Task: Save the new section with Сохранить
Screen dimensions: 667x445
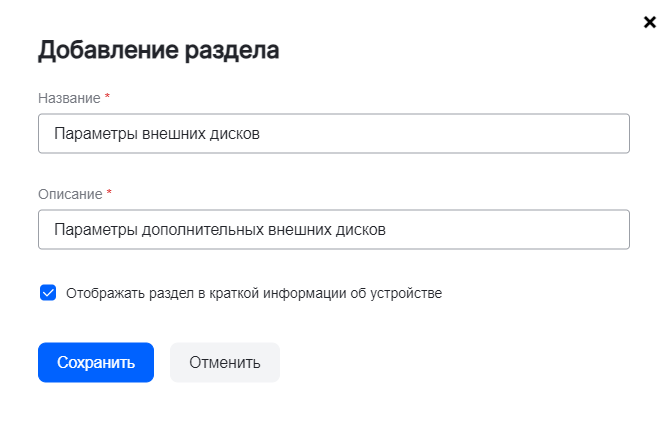Action: coord(96,362)
